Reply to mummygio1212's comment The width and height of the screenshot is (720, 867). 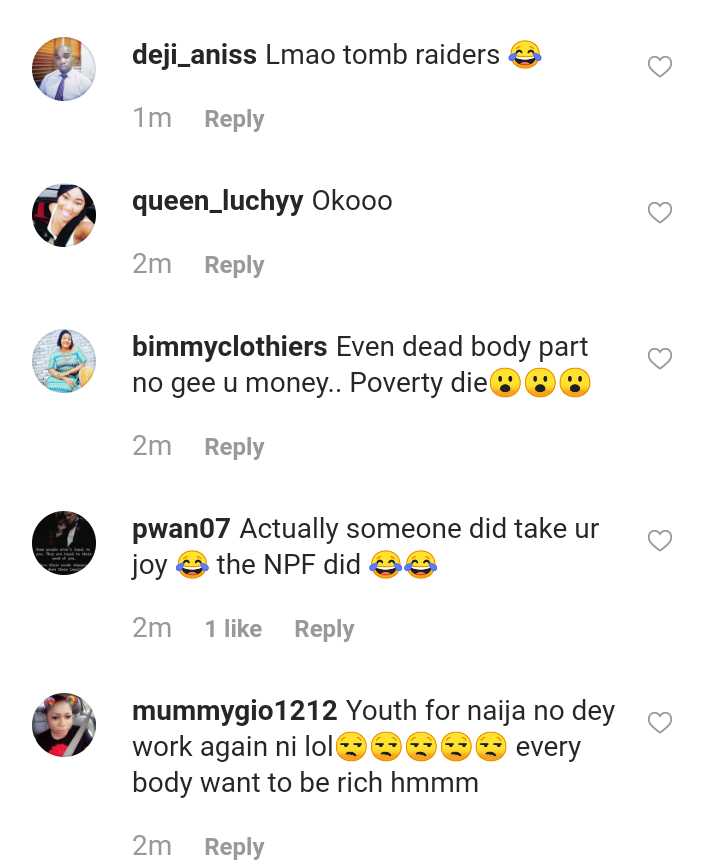point(234,847)
